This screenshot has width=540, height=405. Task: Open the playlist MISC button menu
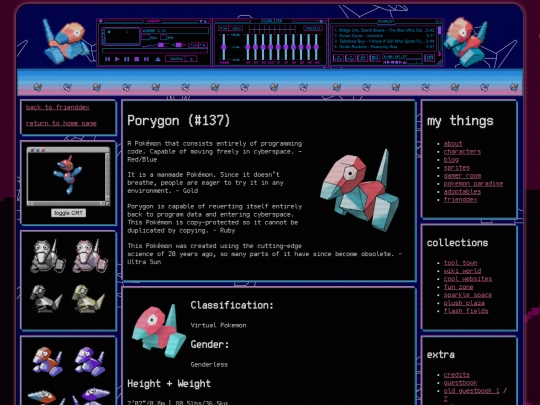point(375,58)
